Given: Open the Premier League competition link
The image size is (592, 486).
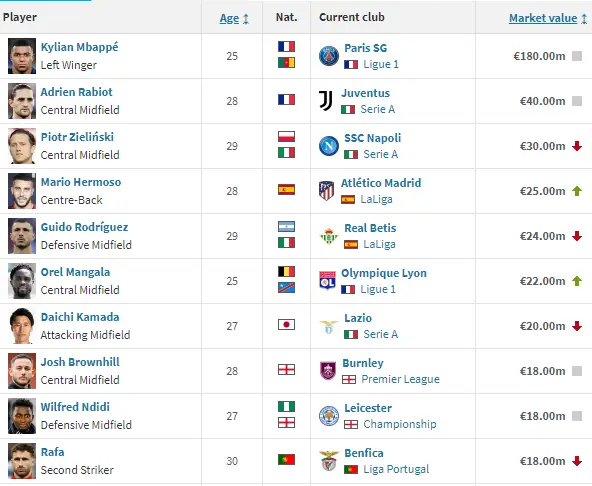Looking at the screenshot, I should (400, 379).
